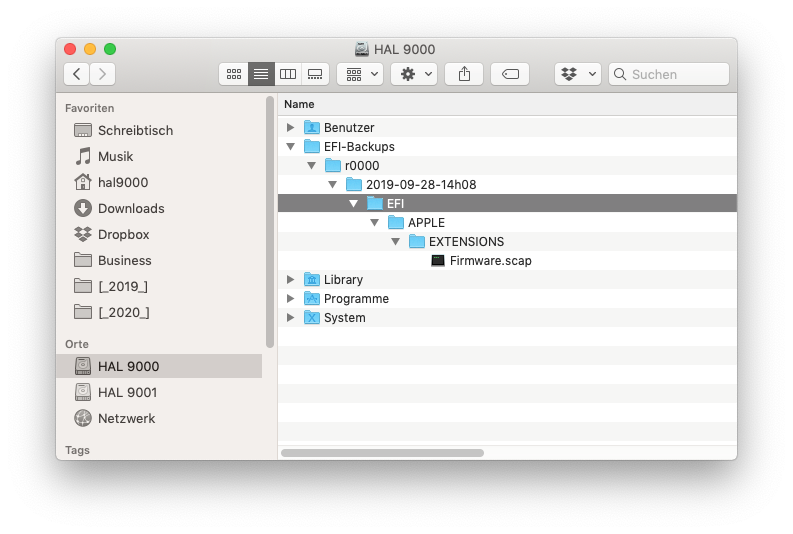Screen dimensions: 793x534
Task: Click the Edit Tags toolbar button
Action: 510,74
